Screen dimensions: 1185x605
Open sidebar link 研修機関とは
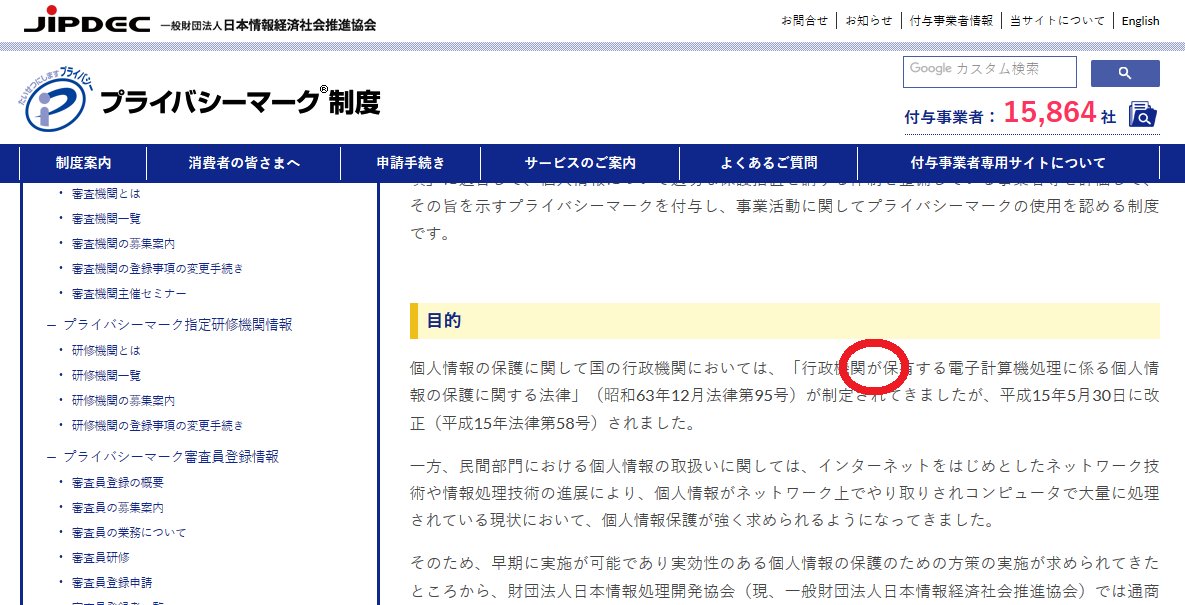[106, 350]
